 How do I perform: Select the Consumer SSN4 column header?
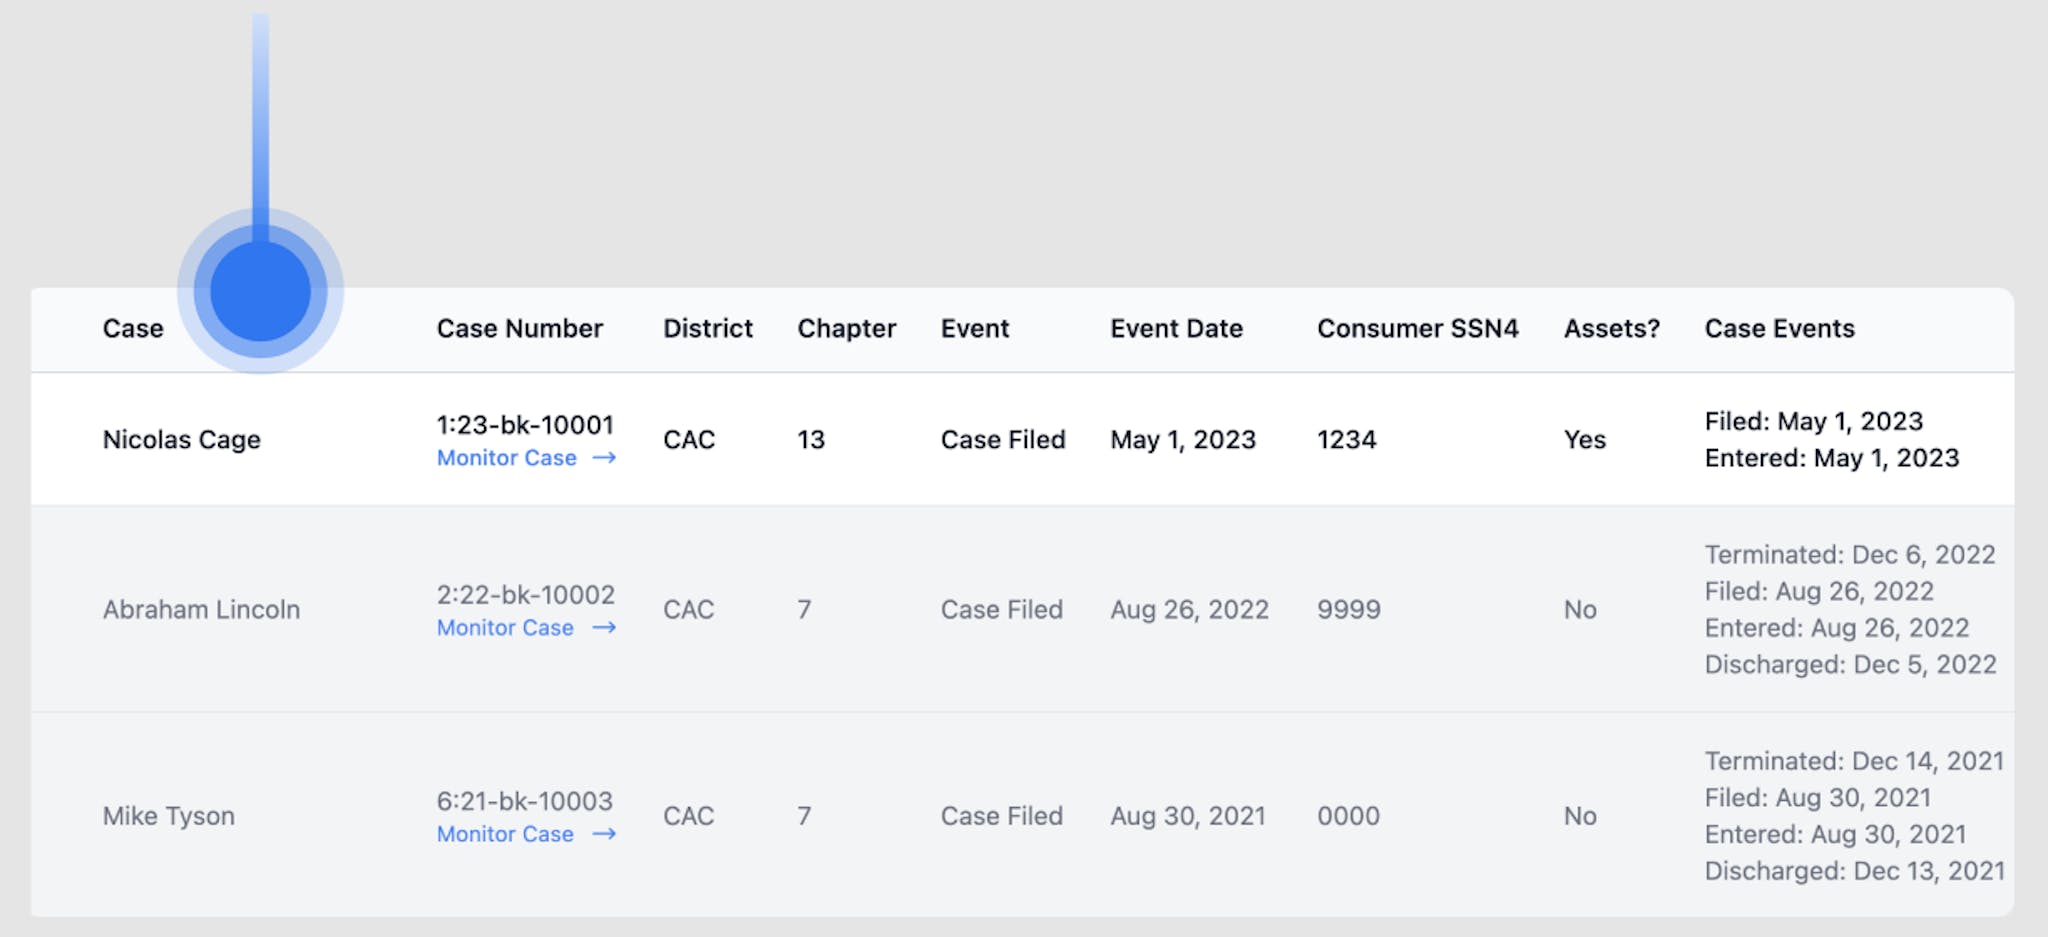coord(1417,329)
